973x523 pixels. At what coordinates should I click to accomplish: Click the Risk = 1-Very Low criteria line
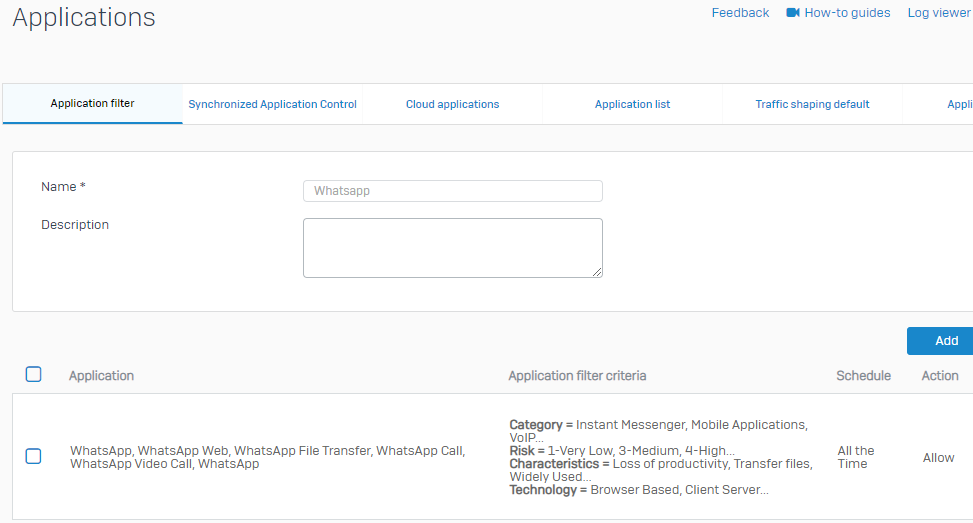point(622,451)
